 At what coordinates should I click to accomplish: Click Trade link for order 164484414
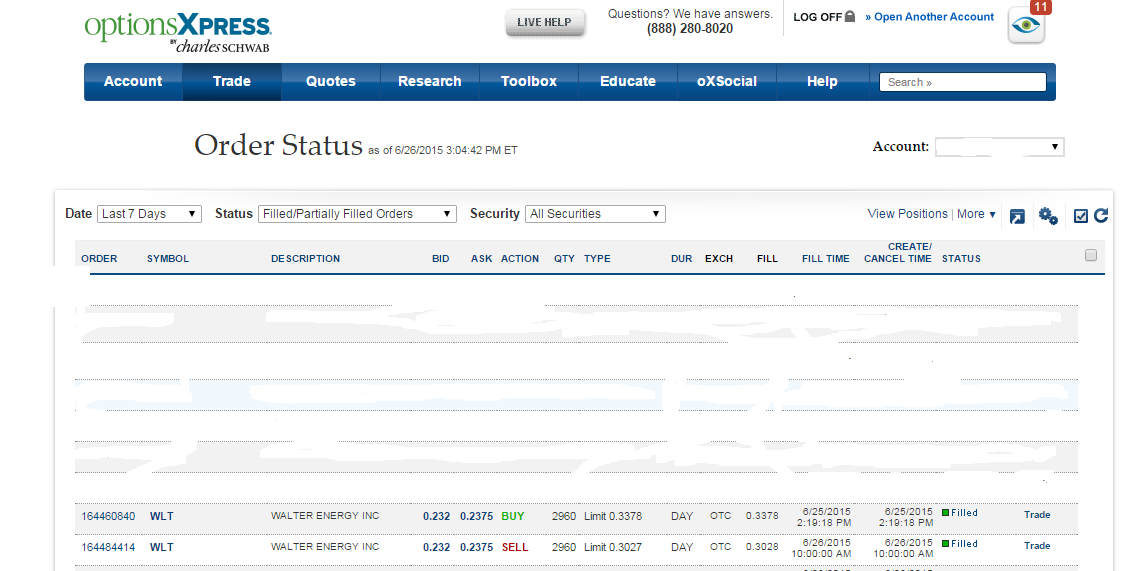click(x=1037, y=545)
